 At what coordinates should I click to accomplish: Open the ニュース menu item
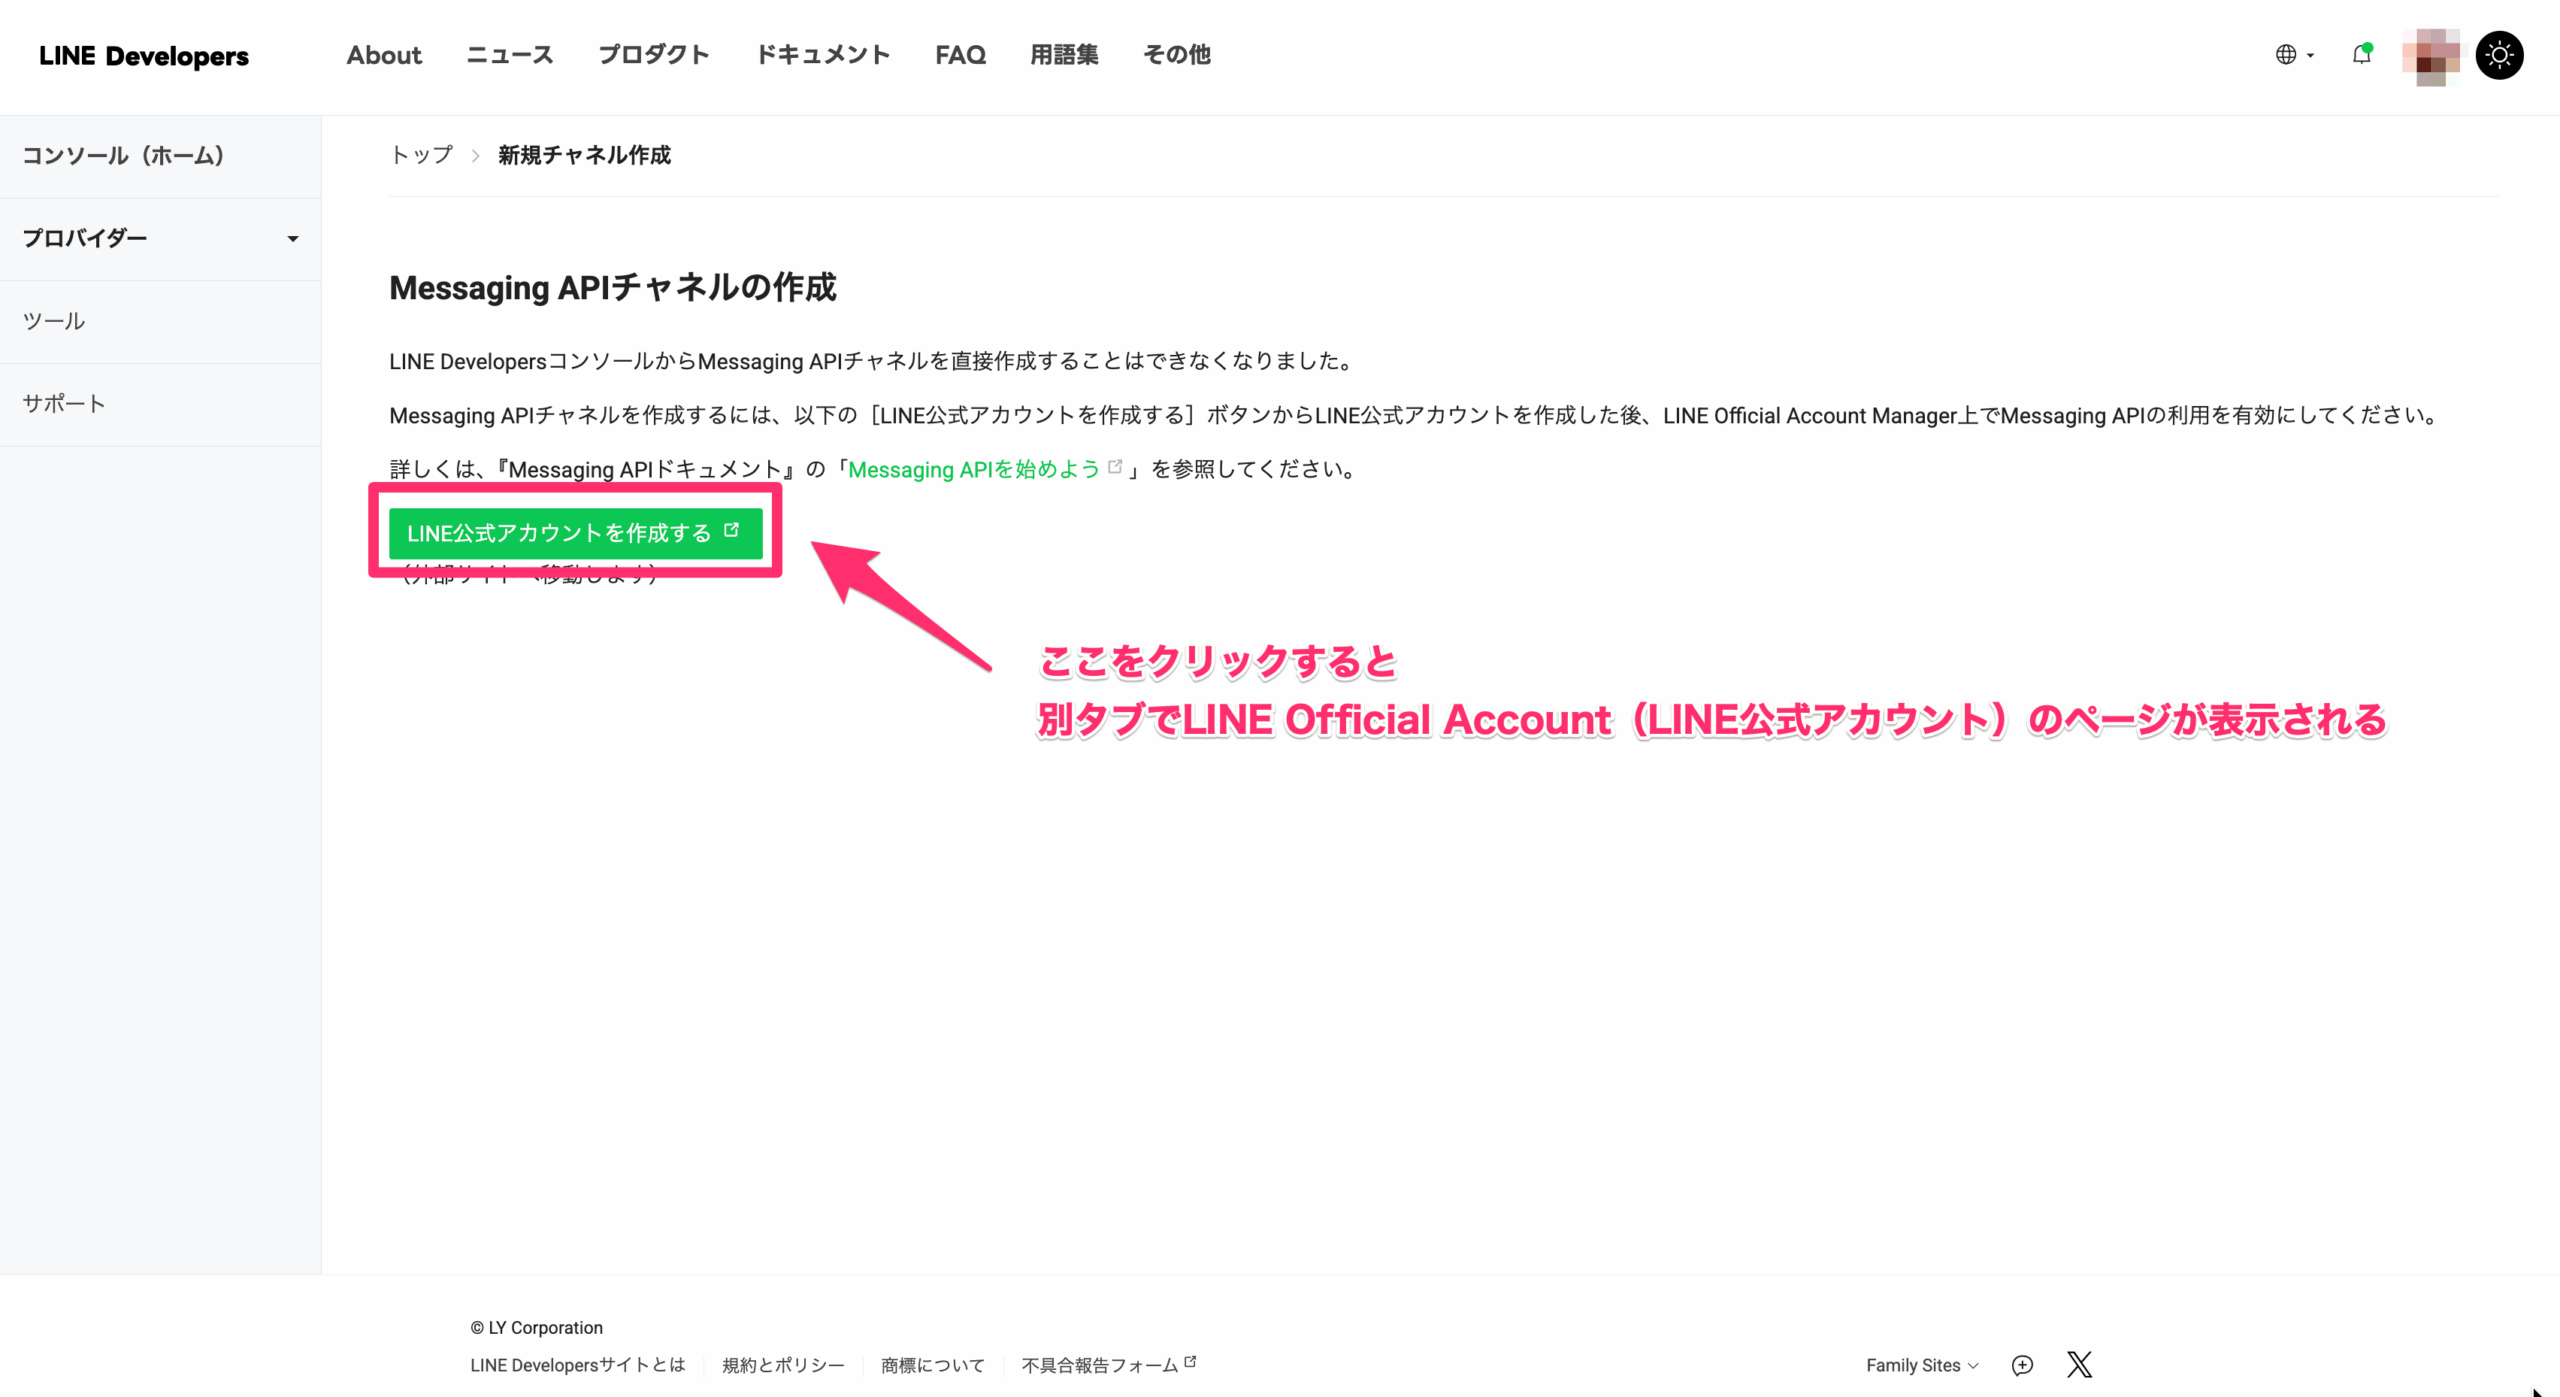tap(510, 55)
